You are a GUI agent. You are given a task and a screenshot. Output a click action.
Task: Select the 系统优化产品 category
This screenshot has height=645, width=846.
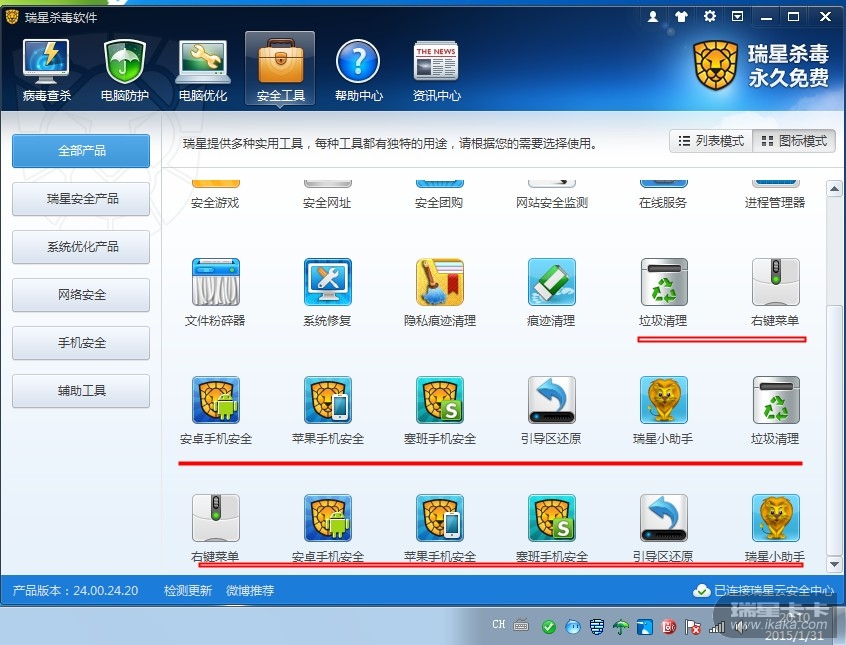(81, 247)
